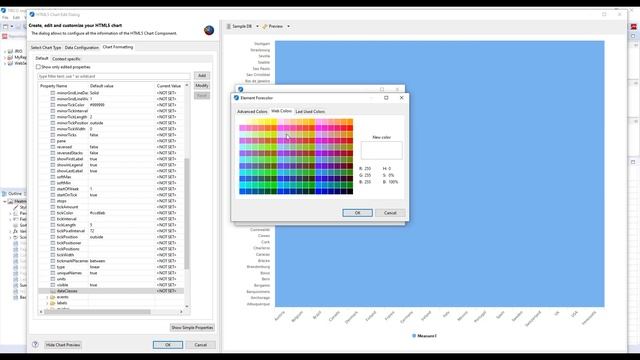Expand the MyRep node in the background tree

(5, 58)
